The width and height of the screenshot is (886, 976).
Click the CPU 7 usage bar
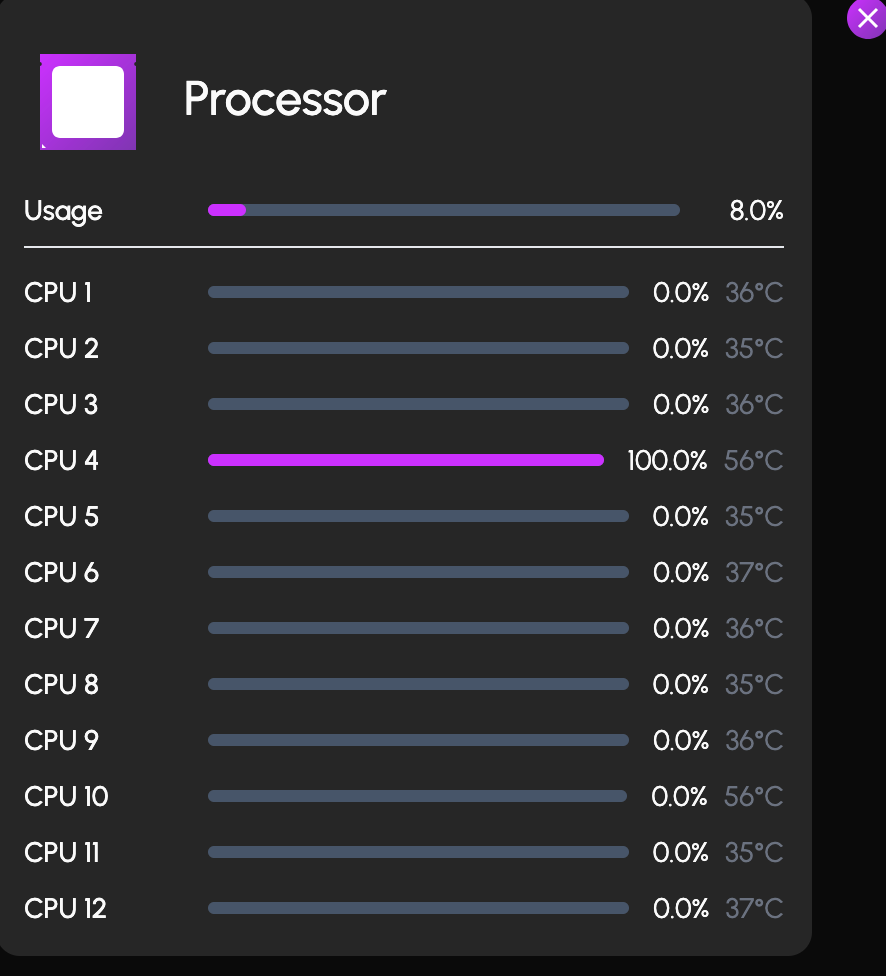418,628
